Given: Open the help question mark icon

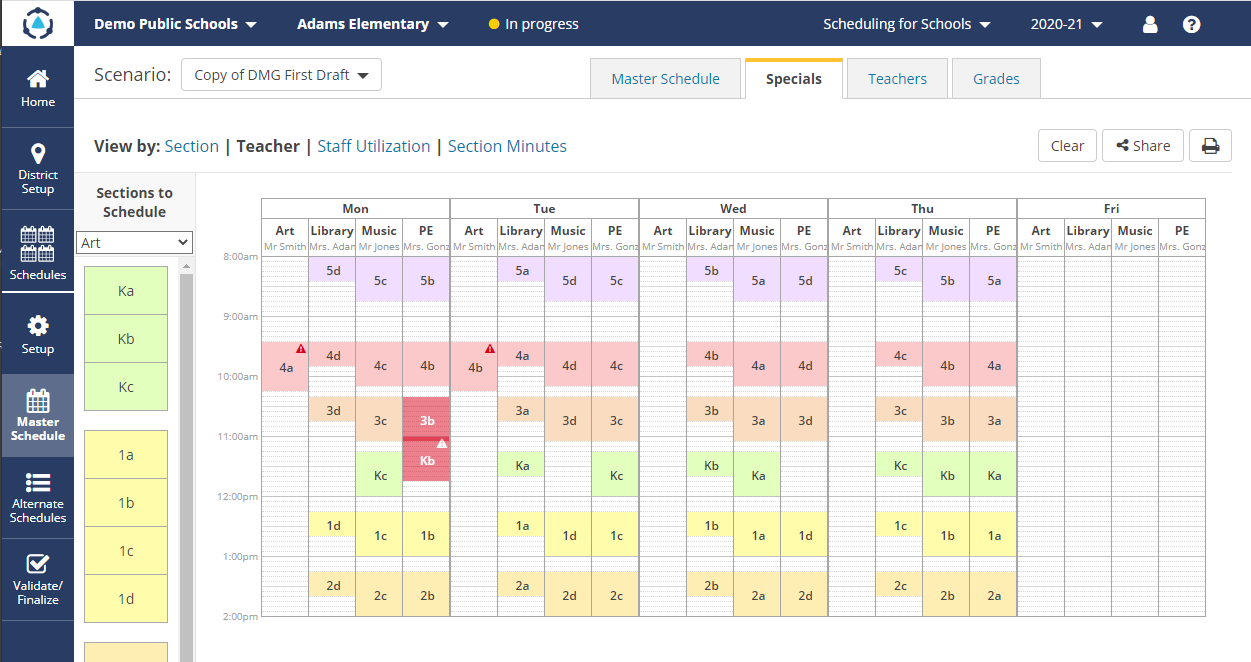Looking at the screenshot, I should [x=1191, y=24].
